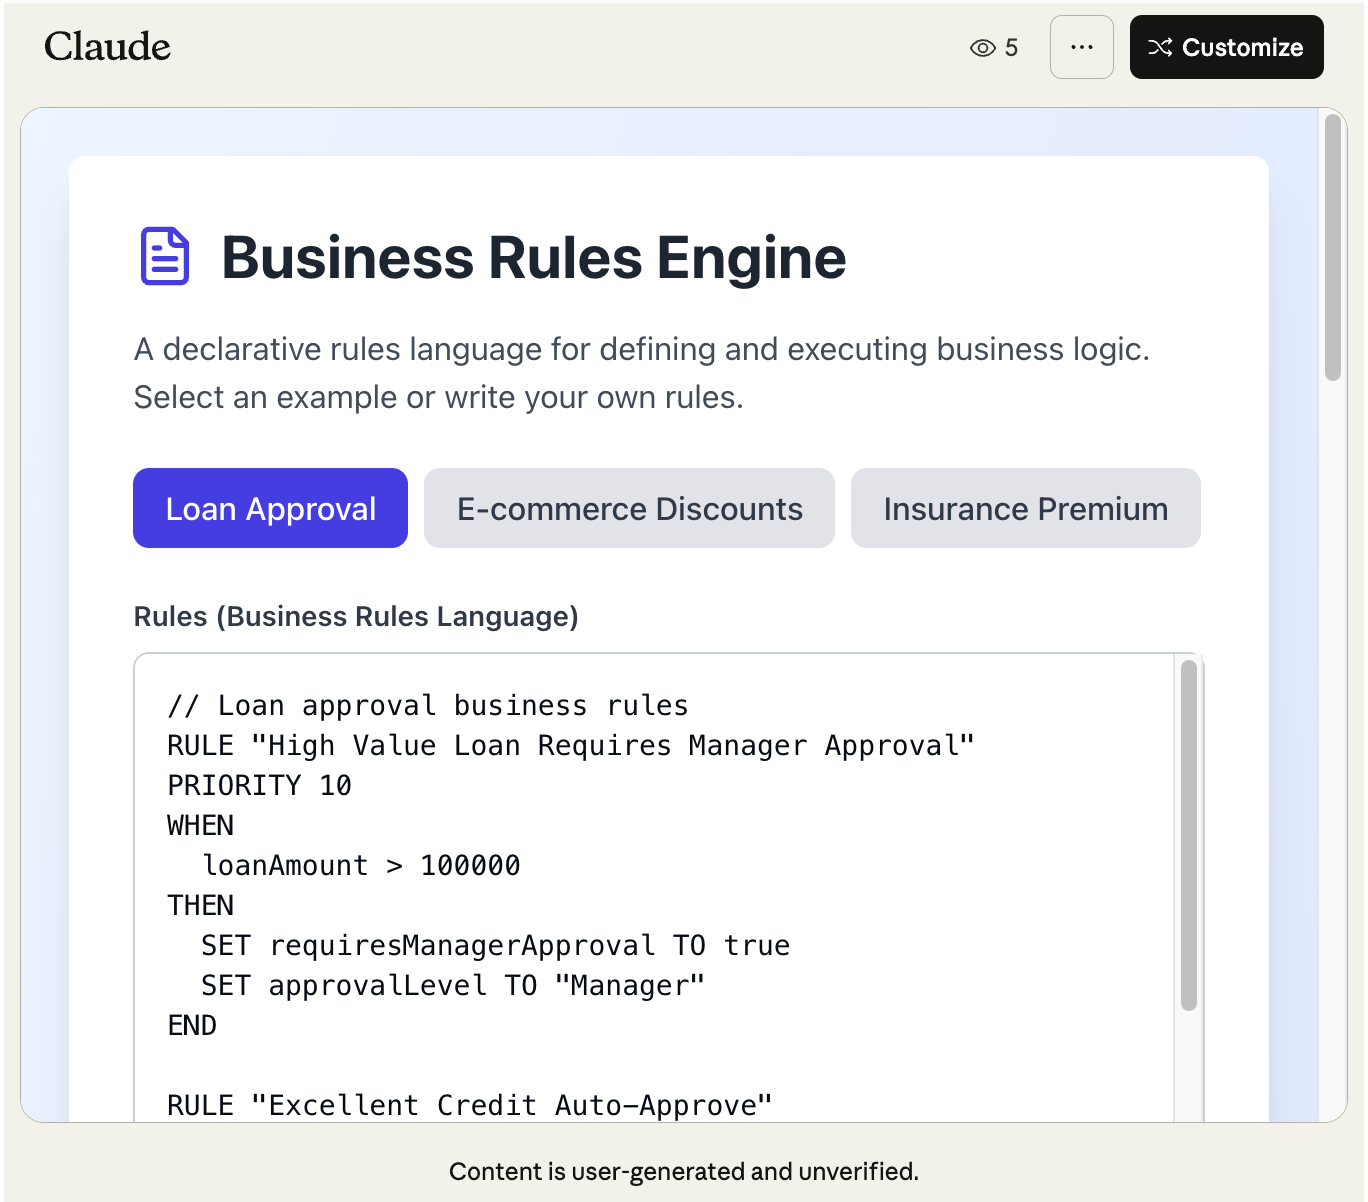Click the shuffle icon in Customize
Image resolution: width=1368 pixels, height=1202 pixels.
click(1160, 47)
